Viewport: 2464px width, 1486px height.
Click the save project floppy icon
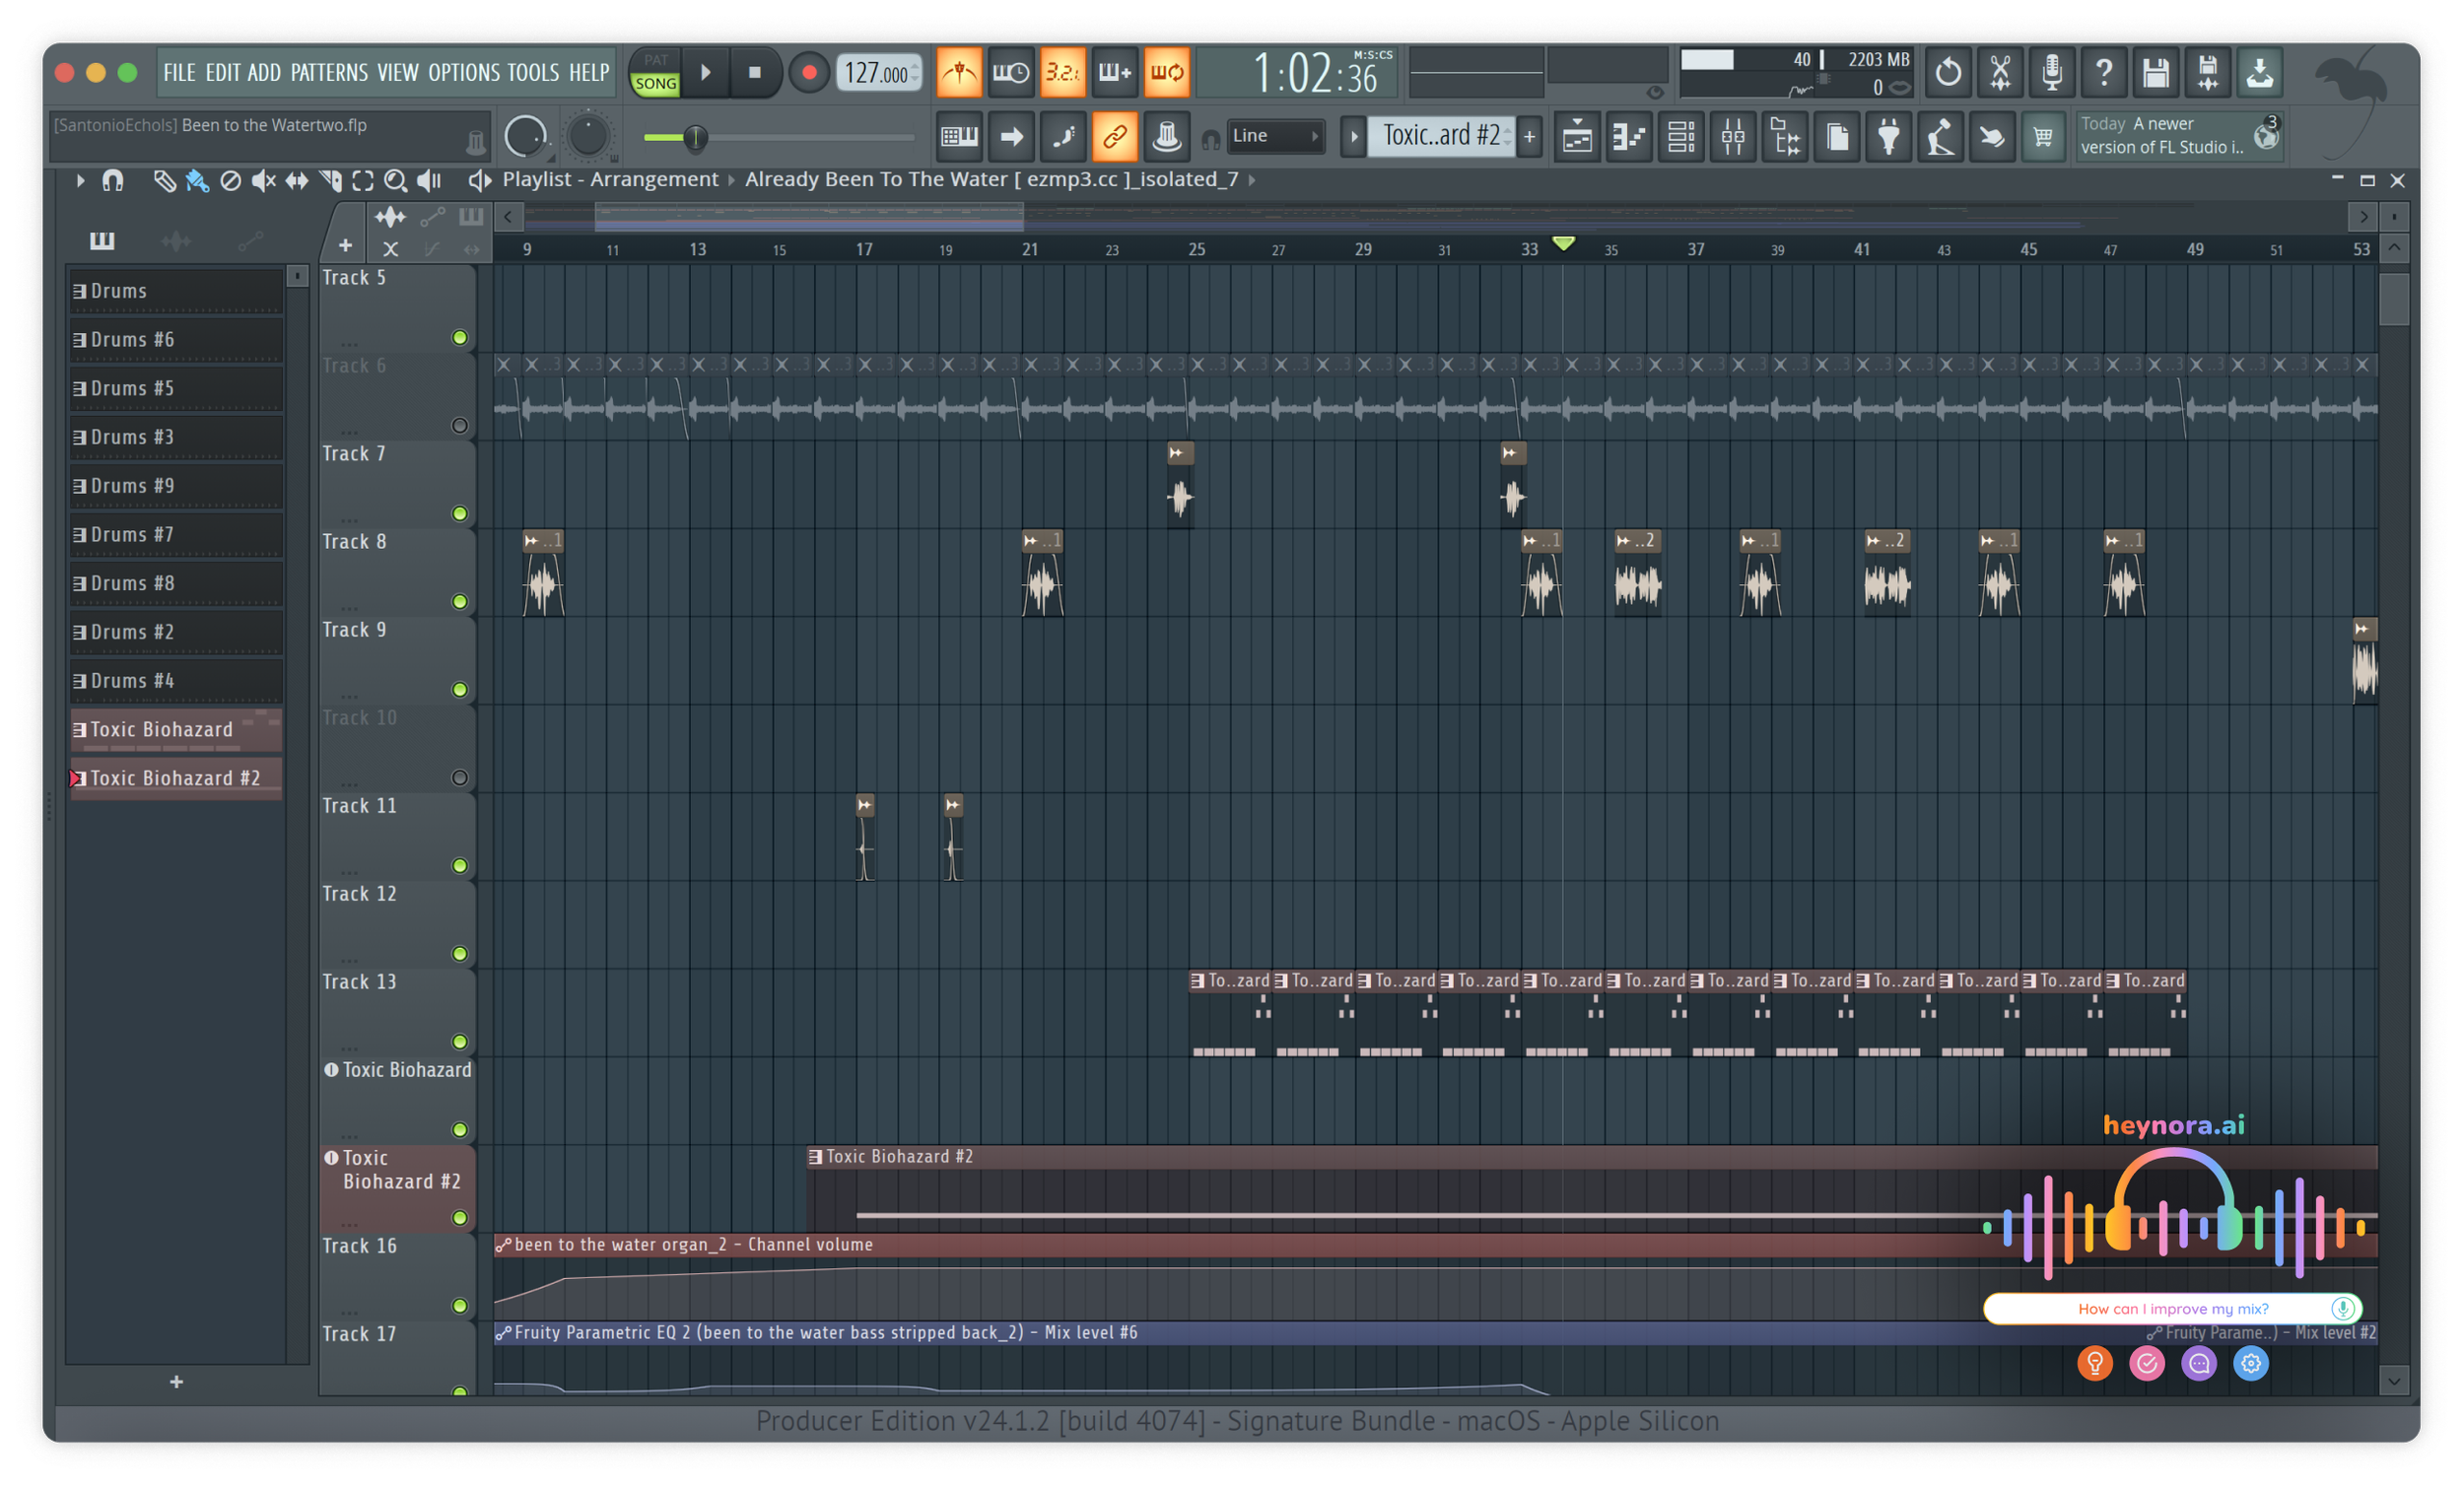point(2155,73)
